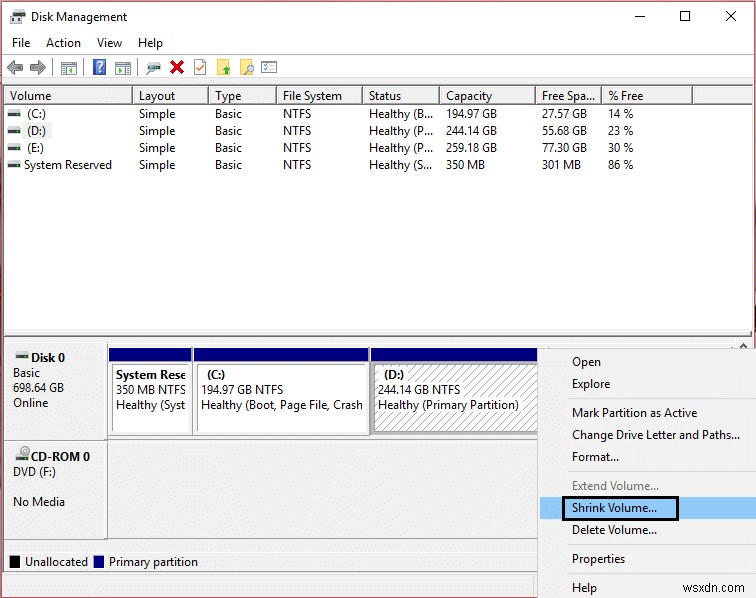Viewport: 756px width, 598px height.
Task: Click the drive connect icon in toolbar
Action: pos(153,68)
